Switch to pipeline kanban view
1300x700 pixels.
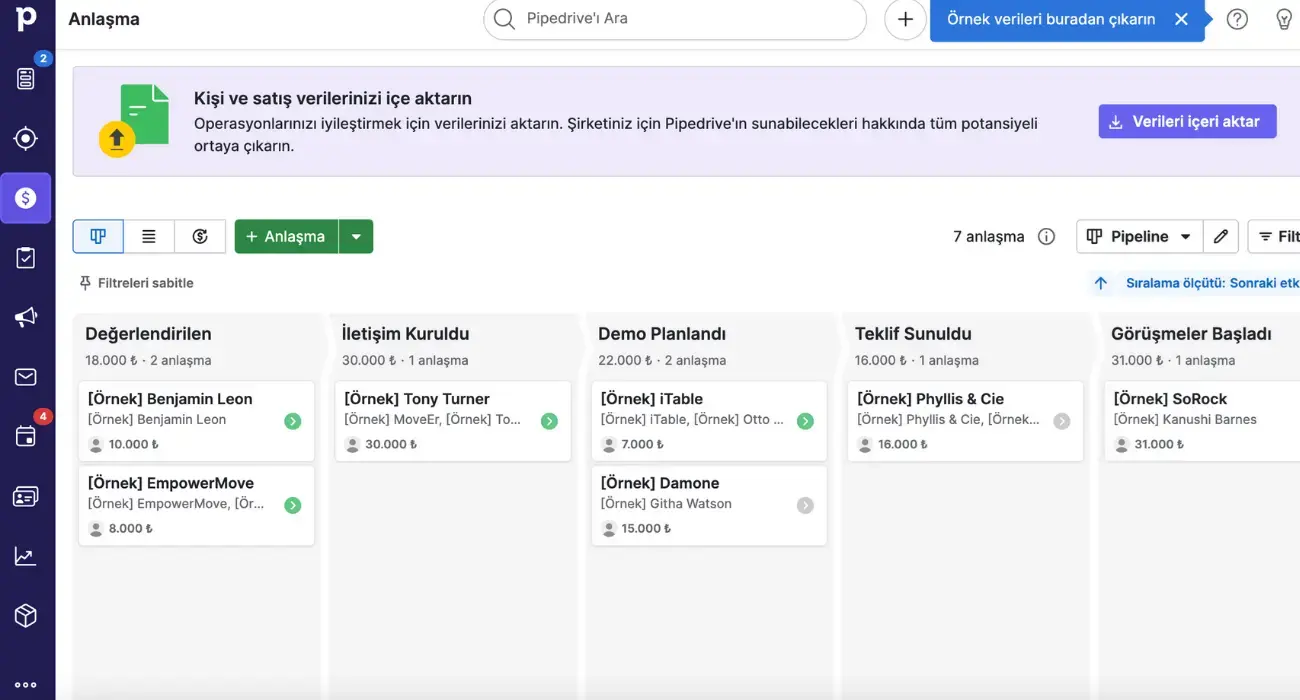[98, 236]
